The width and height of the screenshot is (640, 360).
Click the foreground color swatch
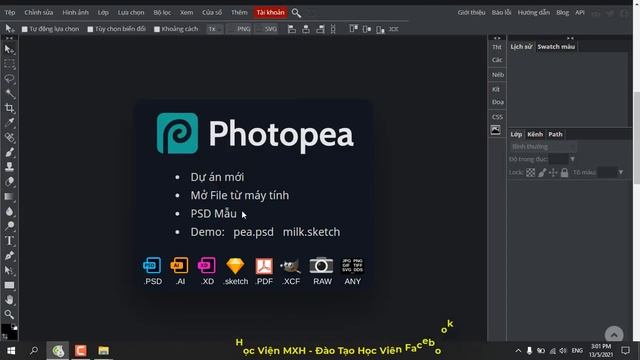pyautogui.click(x=6, y=329)
